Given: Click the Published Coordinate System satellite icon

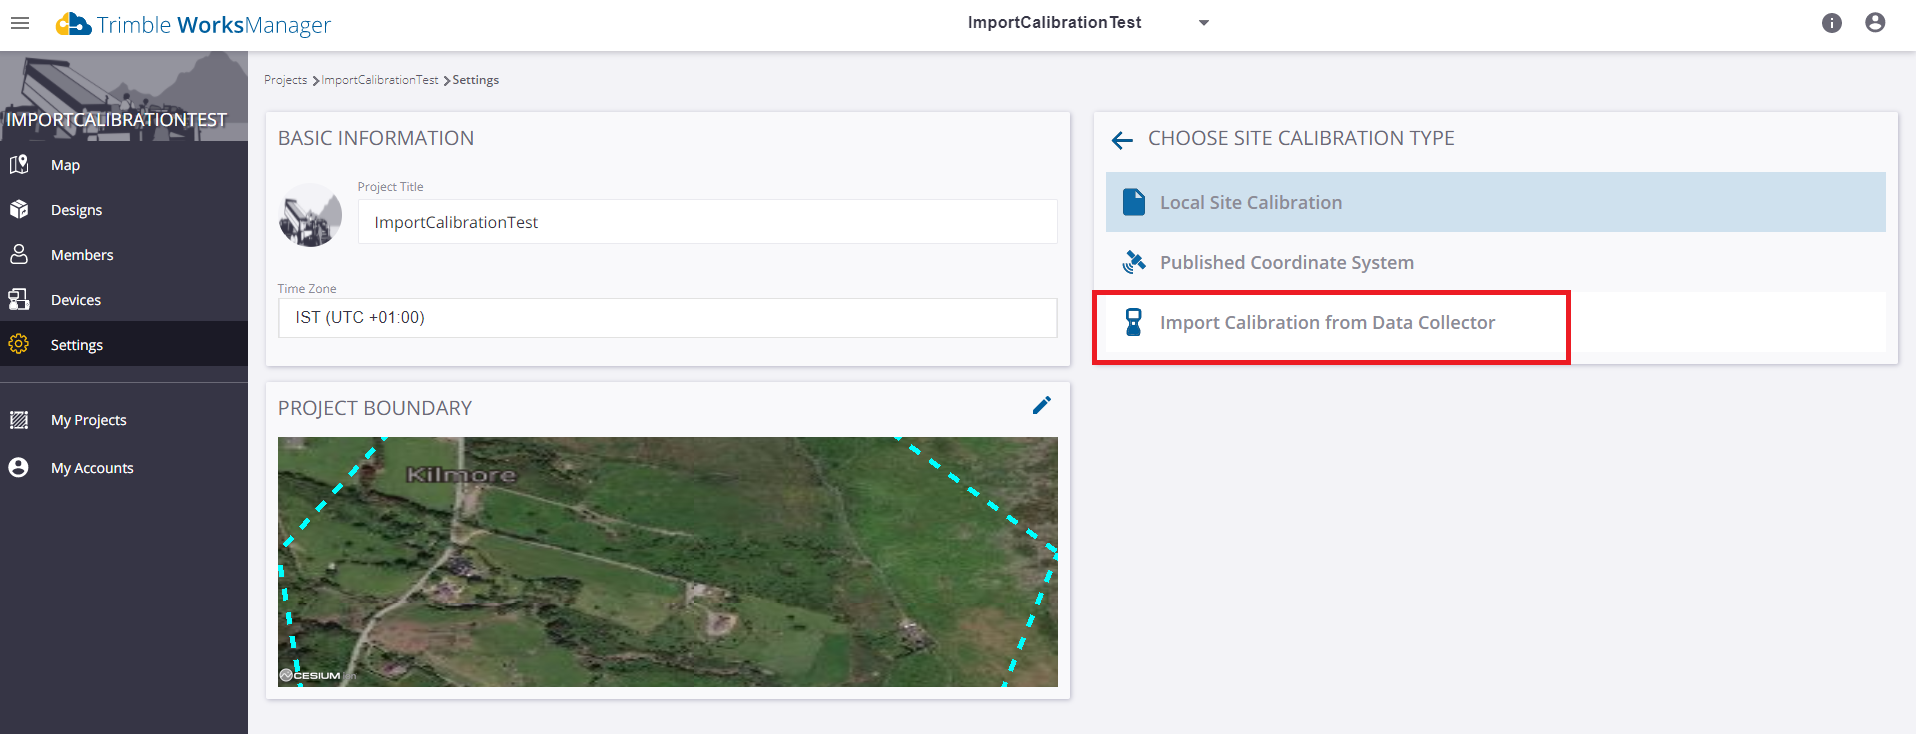Looking at the screenshot, I should pyautogui.click(x=1134, y=262).
